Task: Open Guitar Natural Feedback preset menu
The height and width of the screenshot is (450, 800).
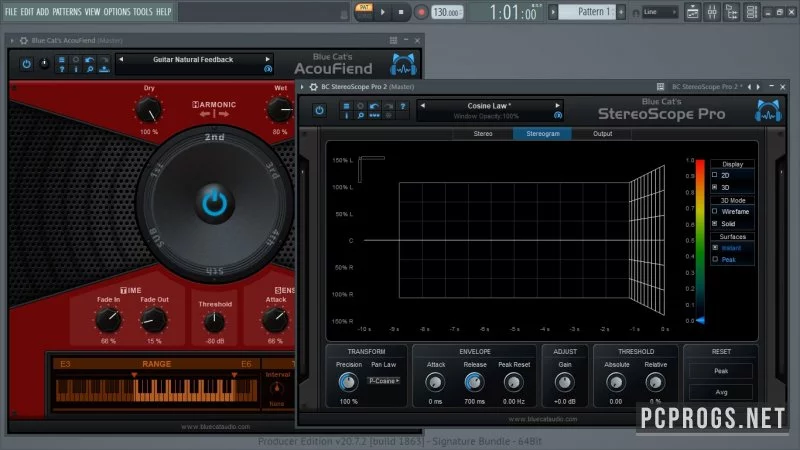Action: pyautogui.click(x=193, y=60)
